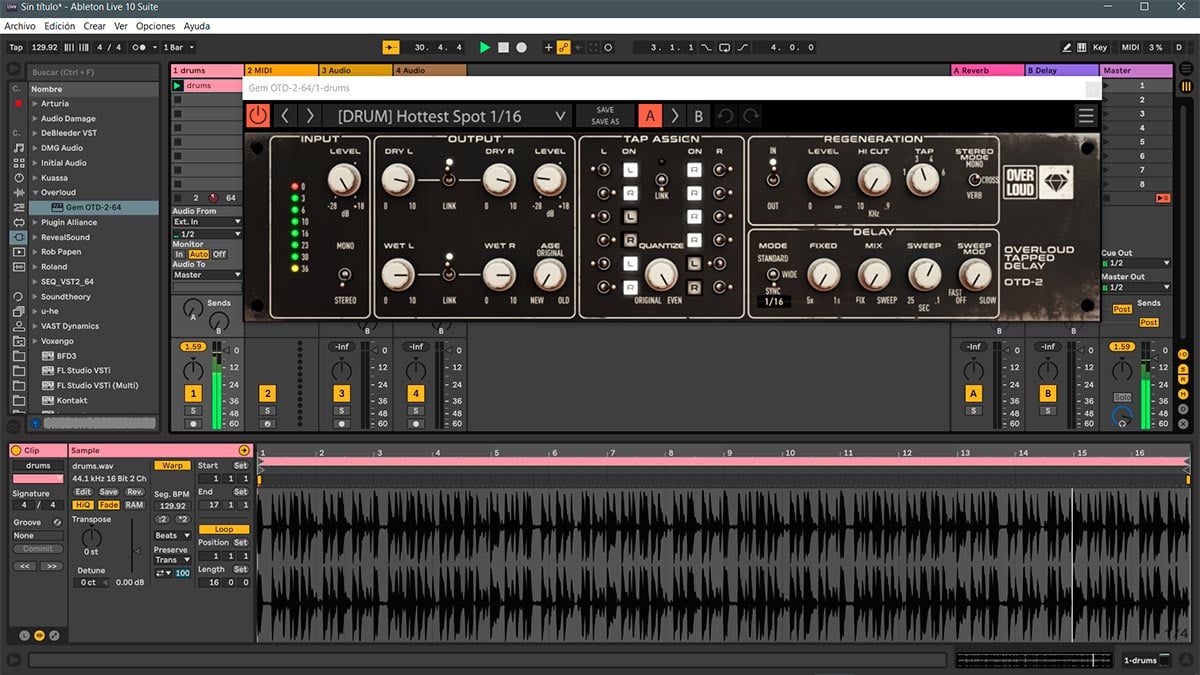This screenshot has width=1200, height=675.
Task: Expand the Kuassa folder in browser
Action: pyautogui.click(x=35, y=178)
